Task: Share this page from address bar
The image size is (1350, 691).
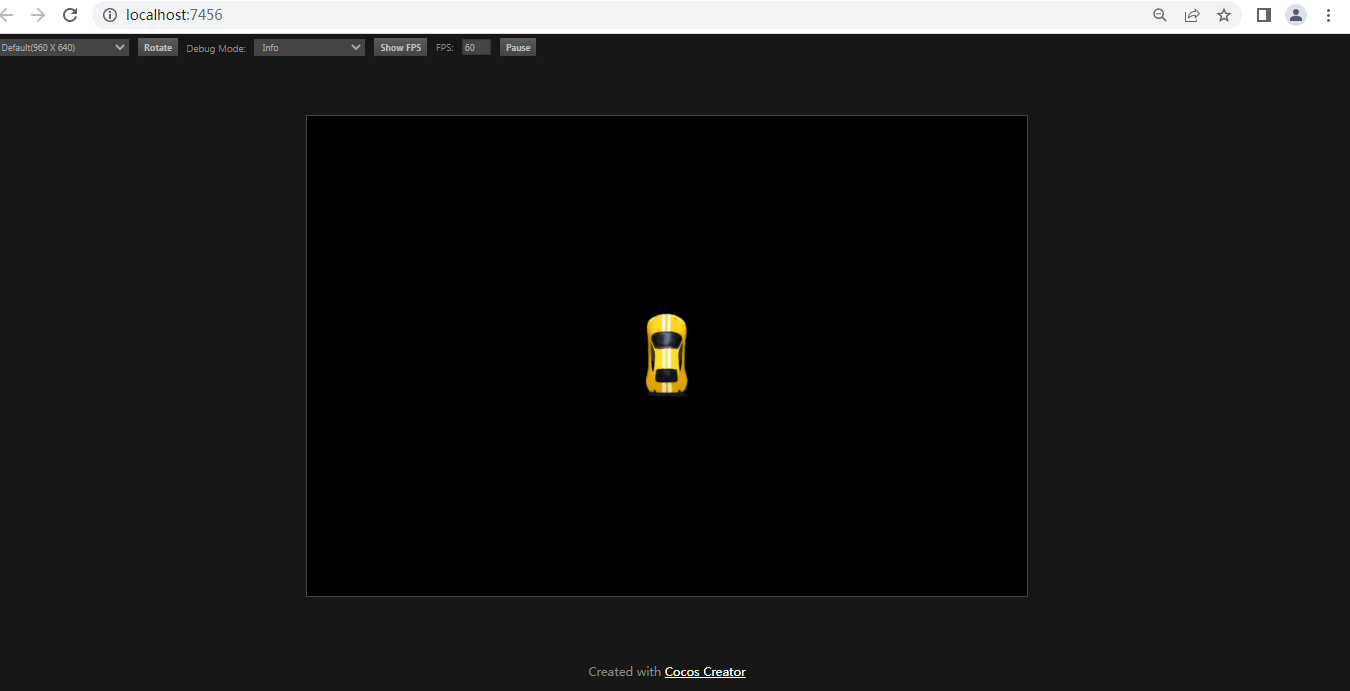Action: 1192,15
